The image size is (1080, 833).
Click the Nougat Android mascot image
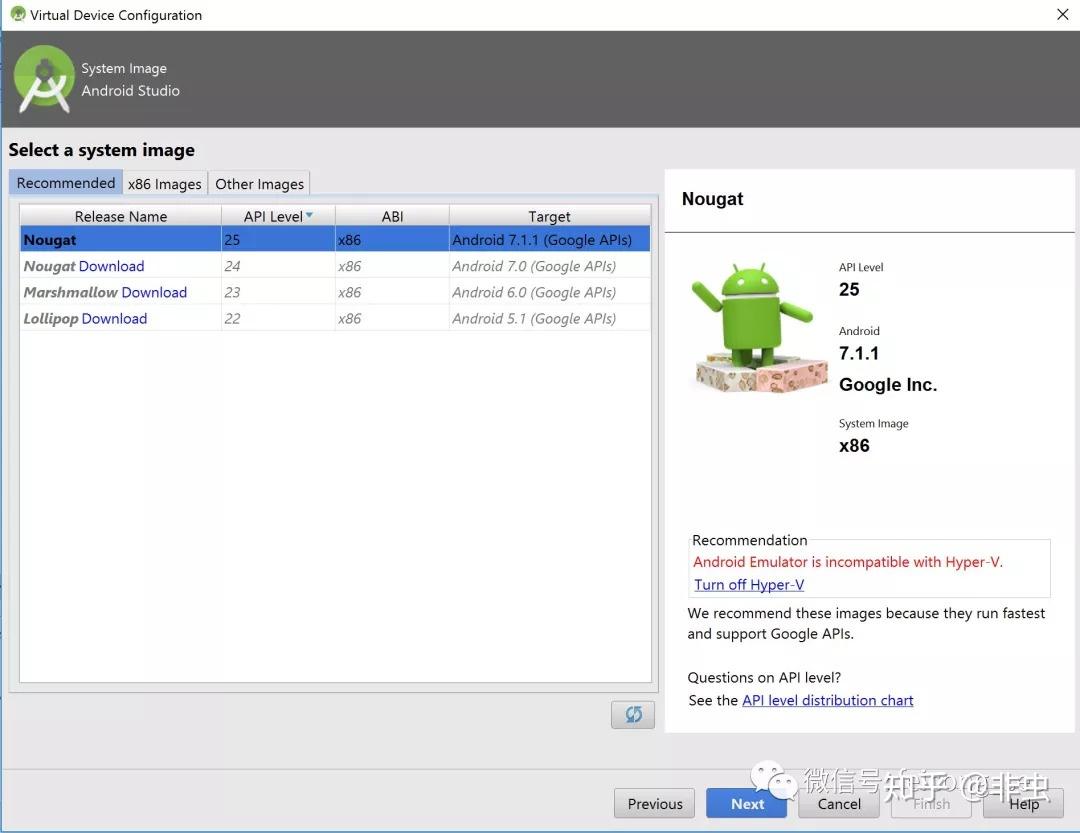pyautogui.click(x=758, y=327)
